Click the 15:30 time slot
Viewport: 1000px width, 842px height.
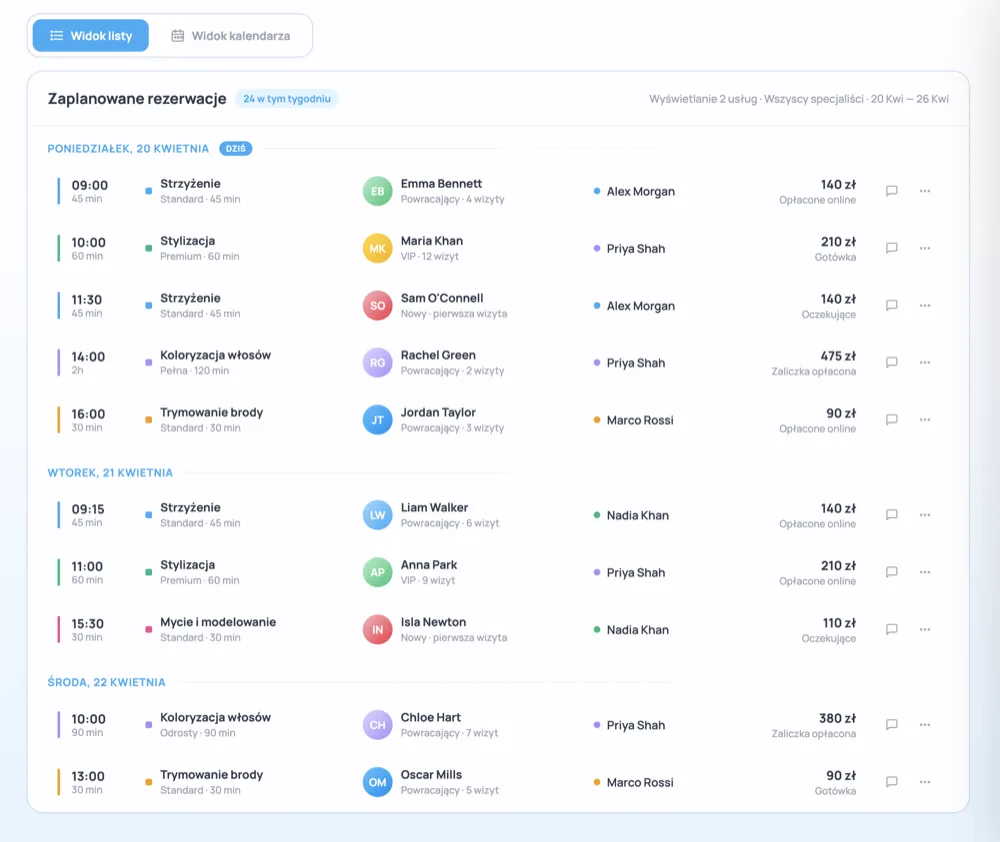coord(87,624)
